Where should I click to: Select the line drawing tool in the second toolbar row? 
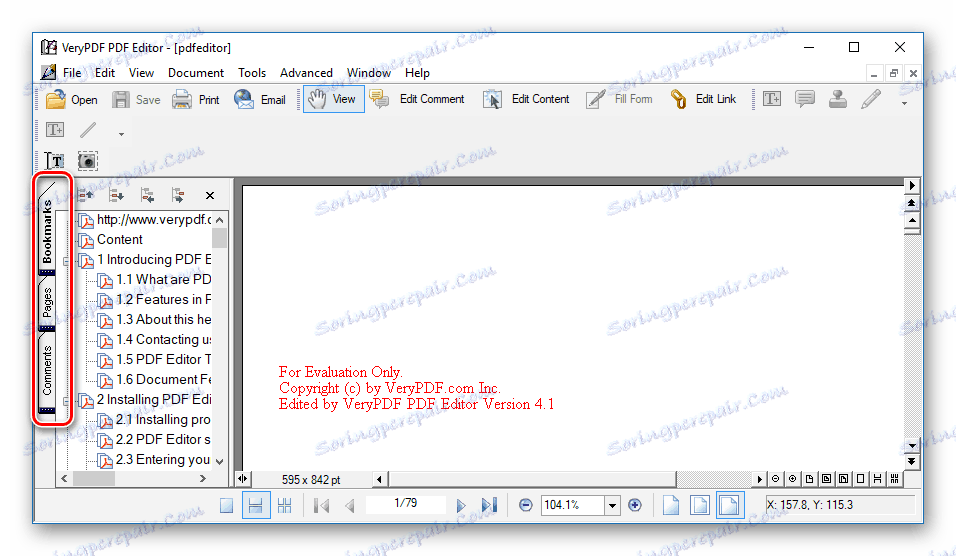tap(88, 130)
